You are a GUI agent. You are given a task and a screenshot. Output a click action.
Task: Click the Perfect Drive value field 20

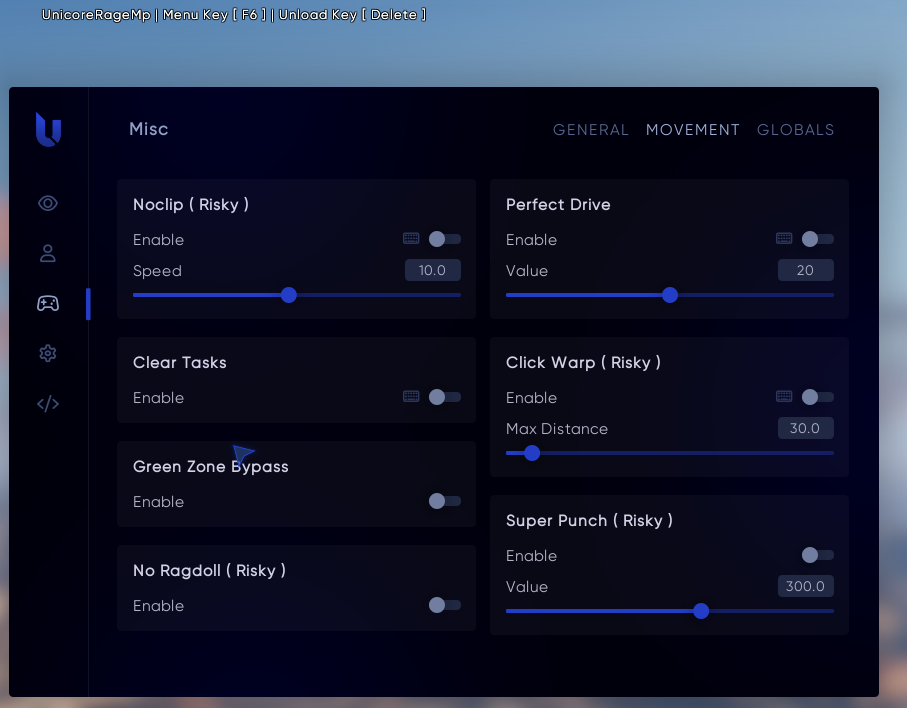pyautogui.click(x=806, y=270)
